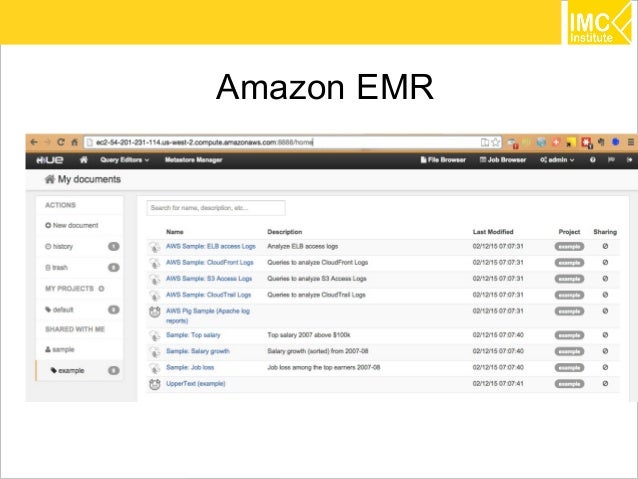638x479 pixels.
Task: Open the browser hamburger menu icon
Action: tap(631, 142)
